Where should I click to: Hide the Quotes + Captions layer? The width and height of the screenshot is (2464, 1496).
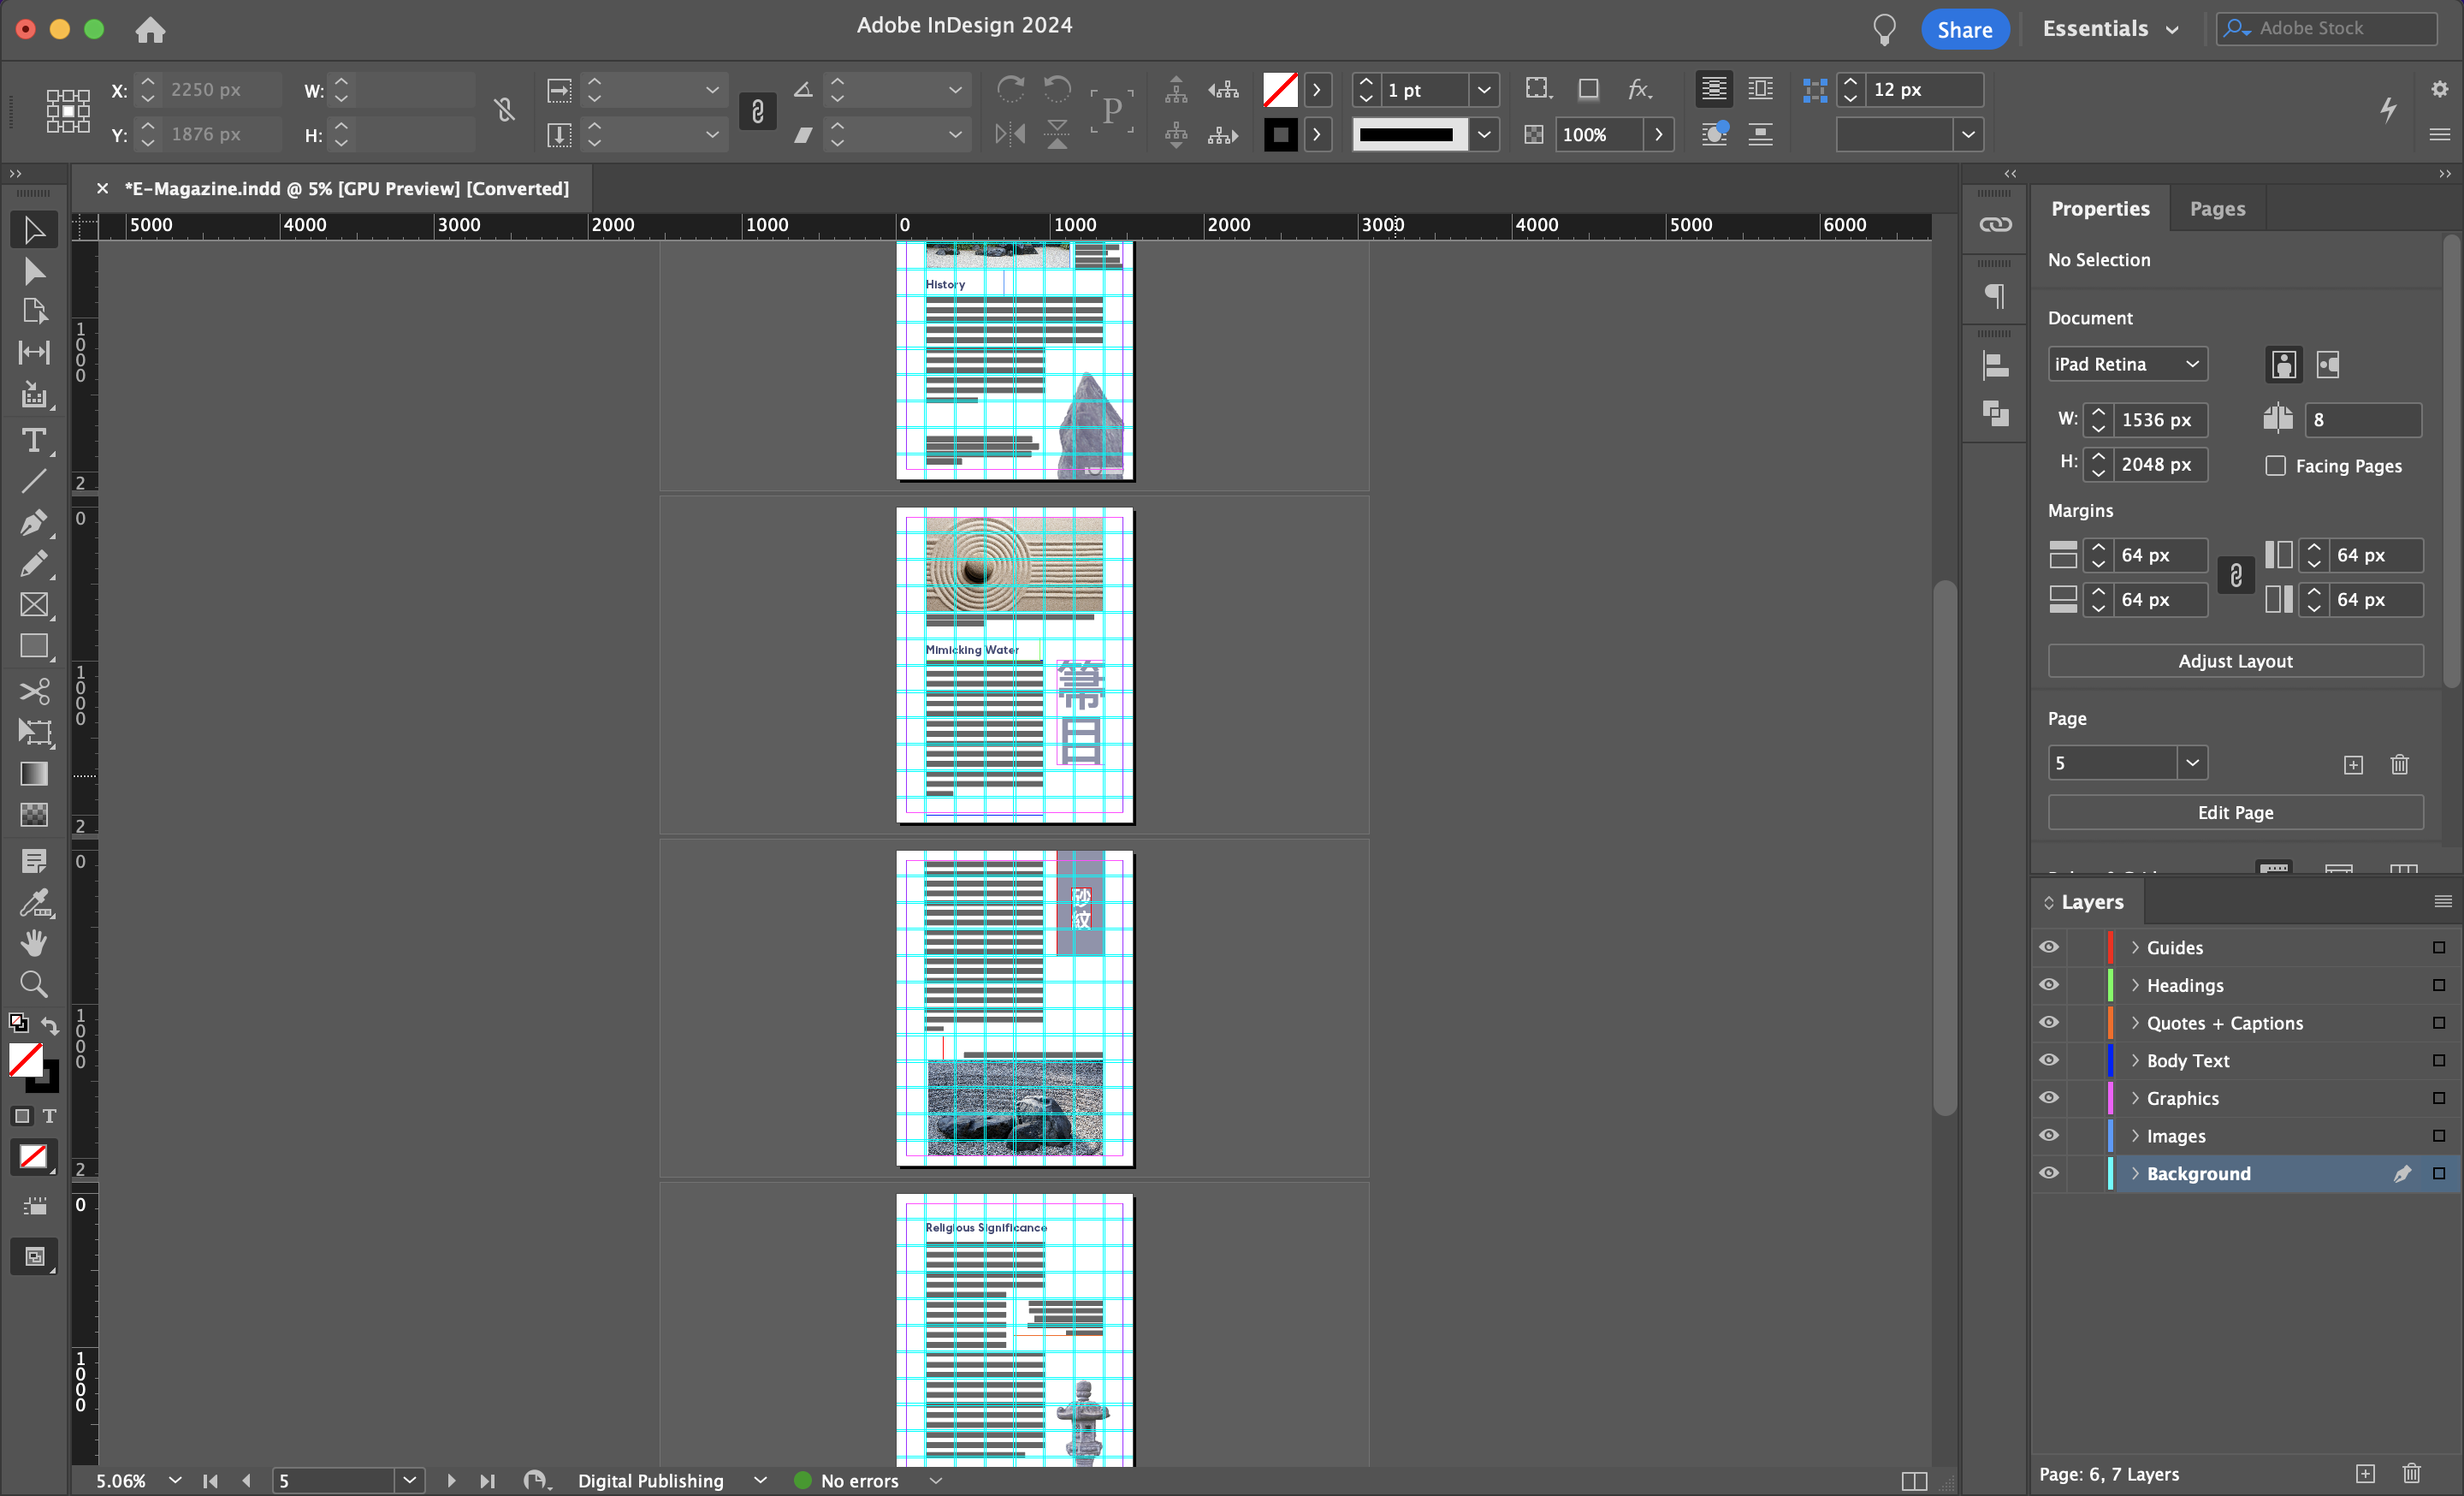(x=2049, y=1022)
